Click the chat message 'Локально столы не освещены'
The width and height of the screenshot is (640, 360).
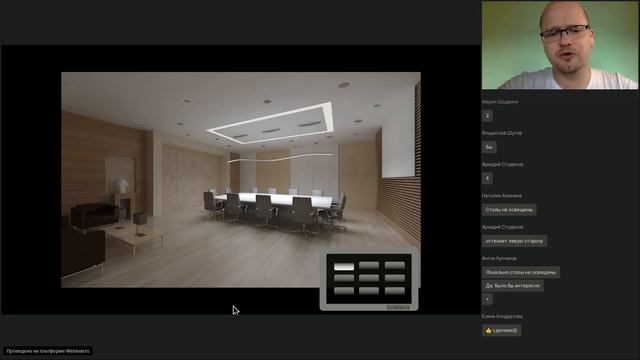point(520,272)
